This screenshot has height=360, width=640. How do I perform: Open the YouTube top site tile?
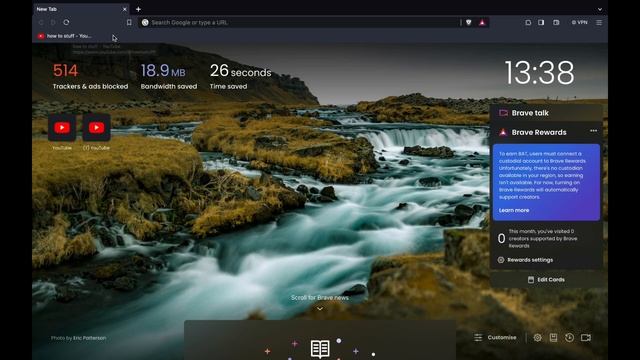click(x=62, y=132)
